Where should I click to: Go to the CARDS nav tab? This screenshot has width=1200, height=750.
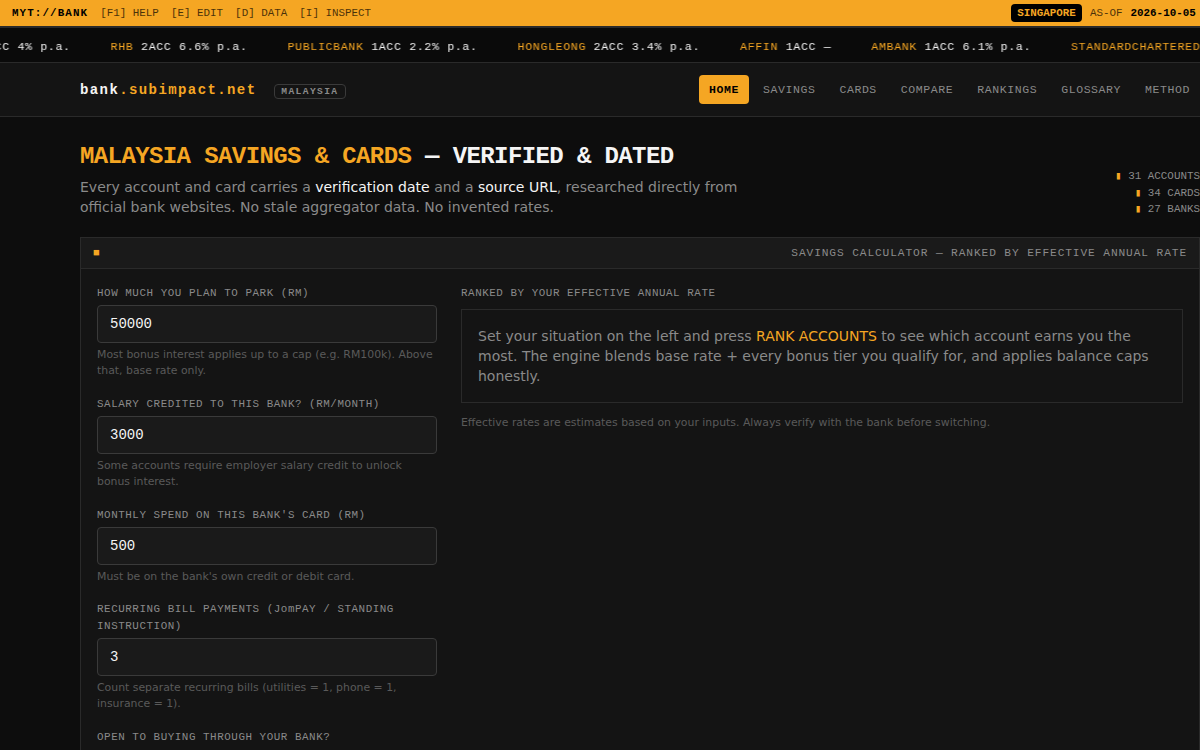tap(858, 90)
